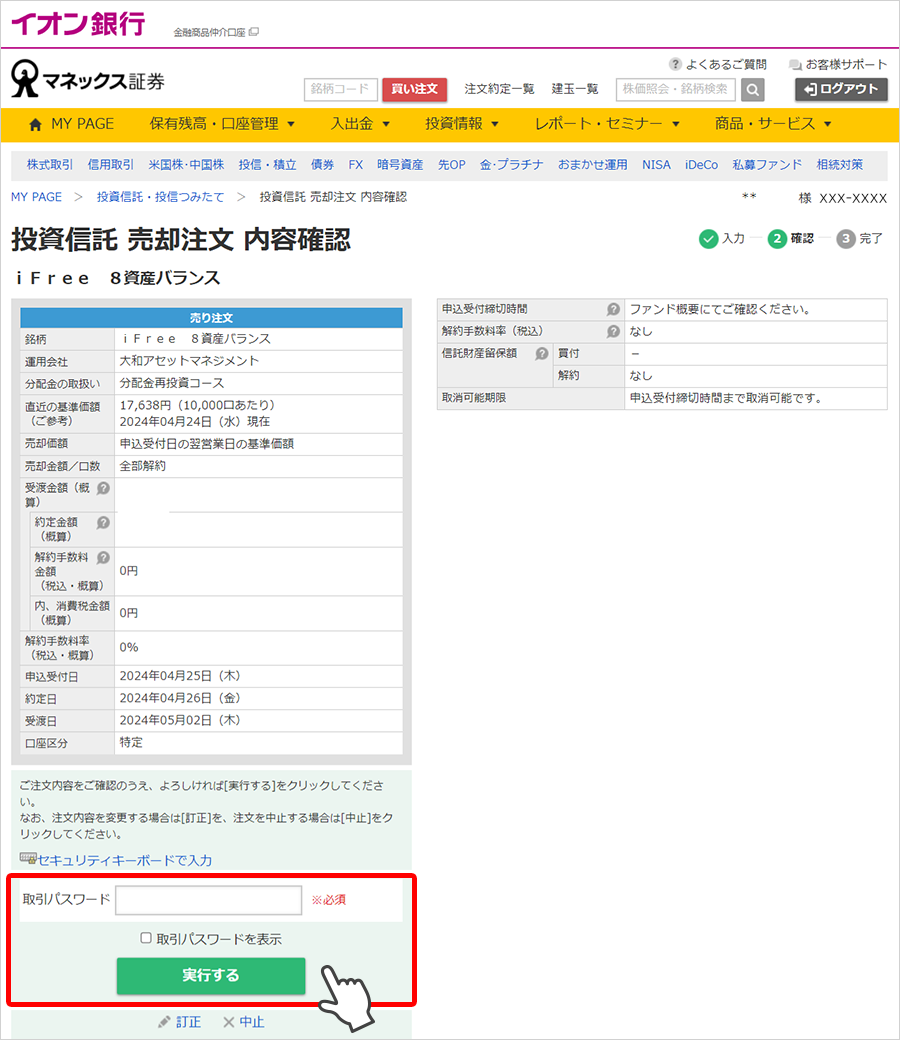Open the 債券 tab
This screenshot has height=1040, width=900.
[322, 165]
